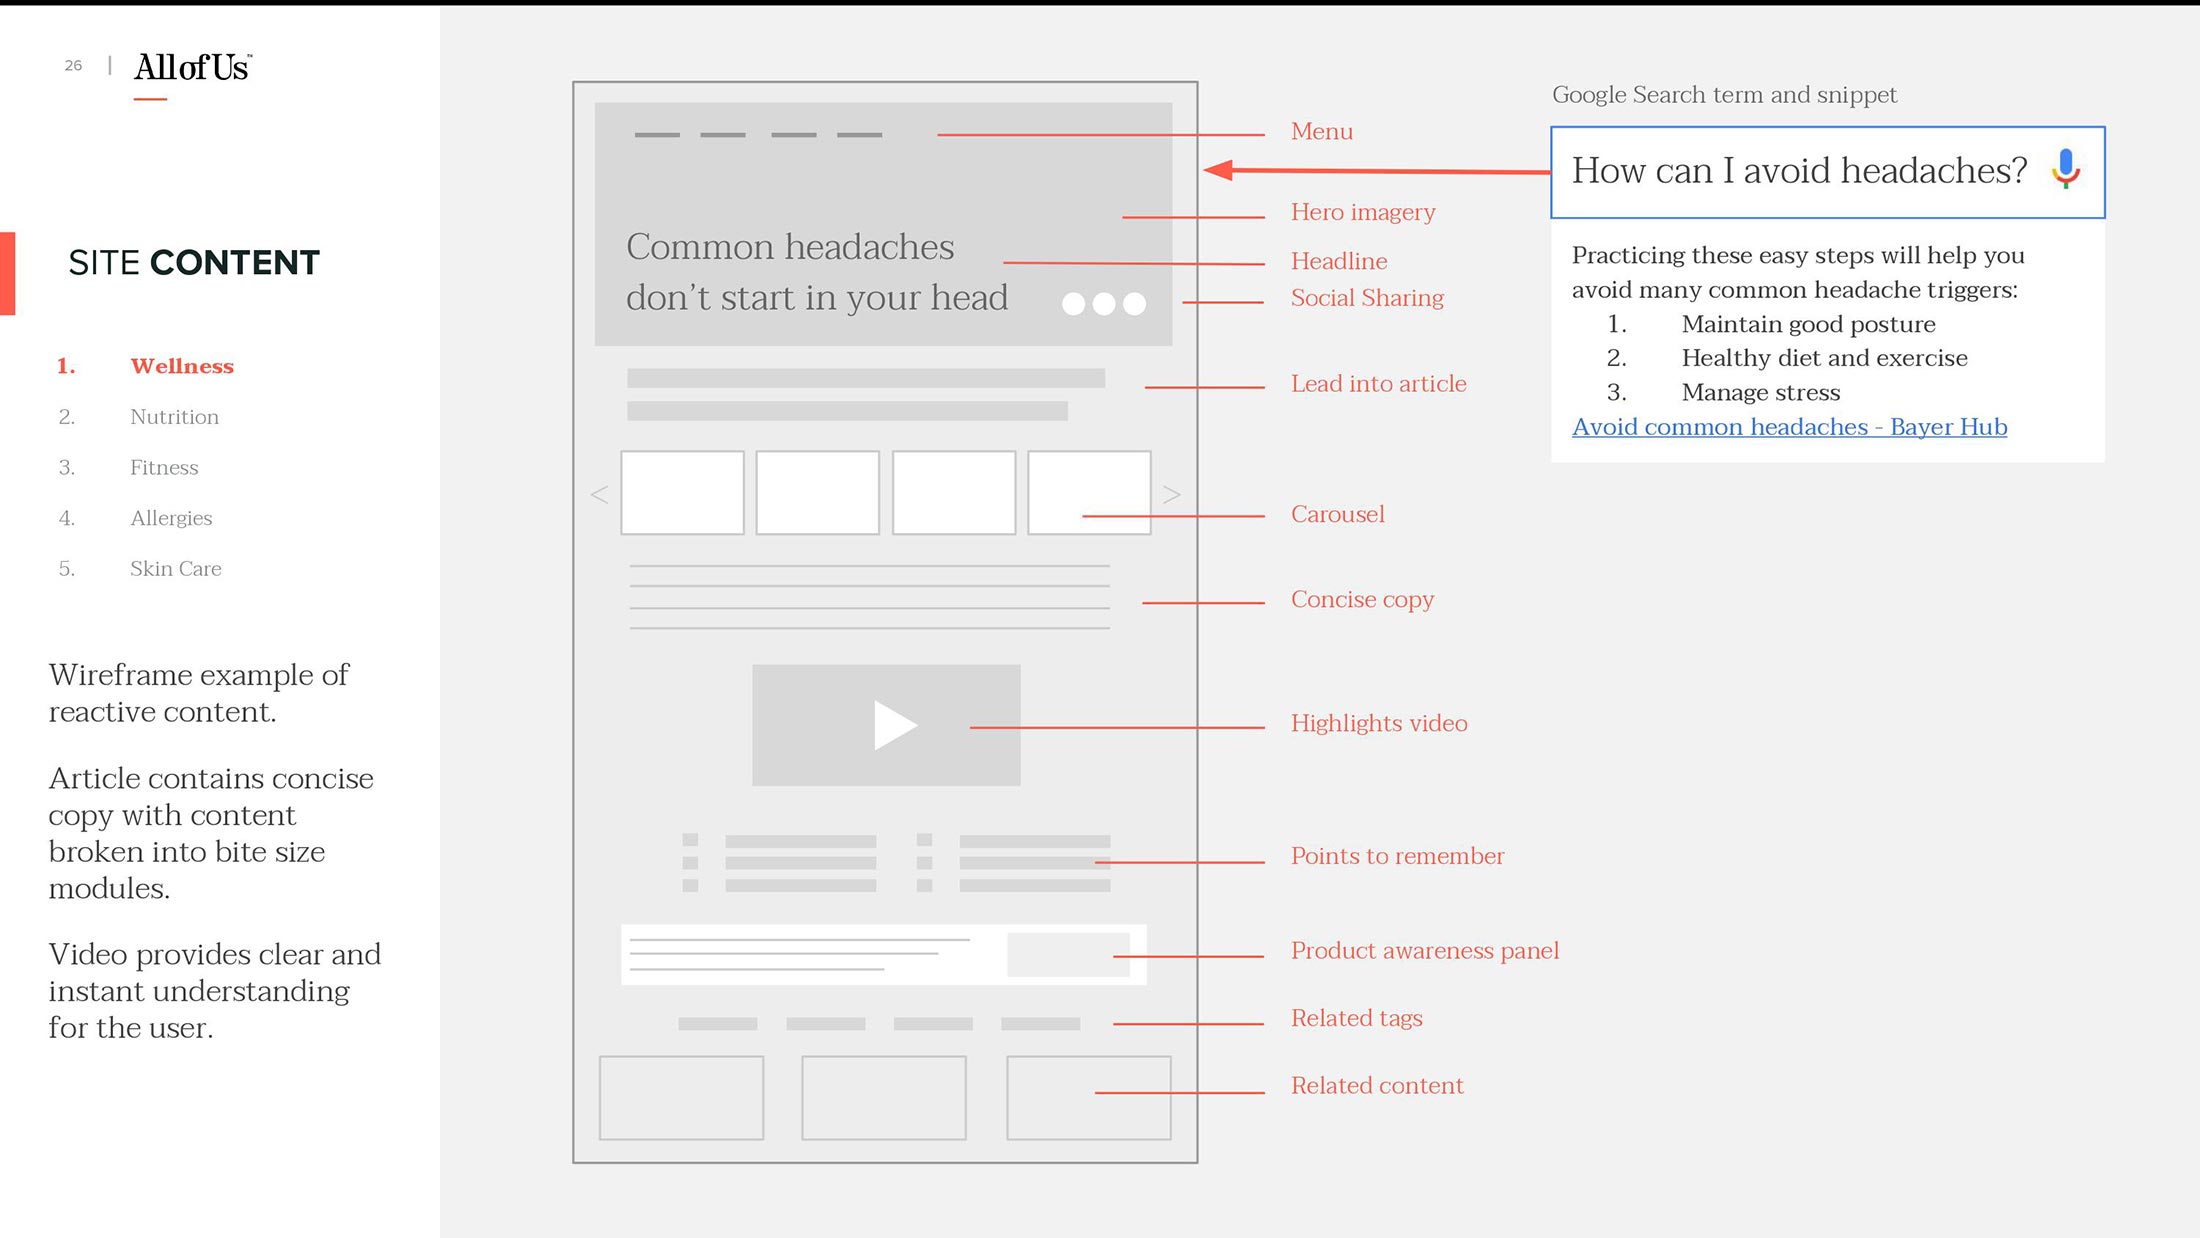Select Fitness in the site content list
2200x1238 pixels.
[x=164, y=468]
